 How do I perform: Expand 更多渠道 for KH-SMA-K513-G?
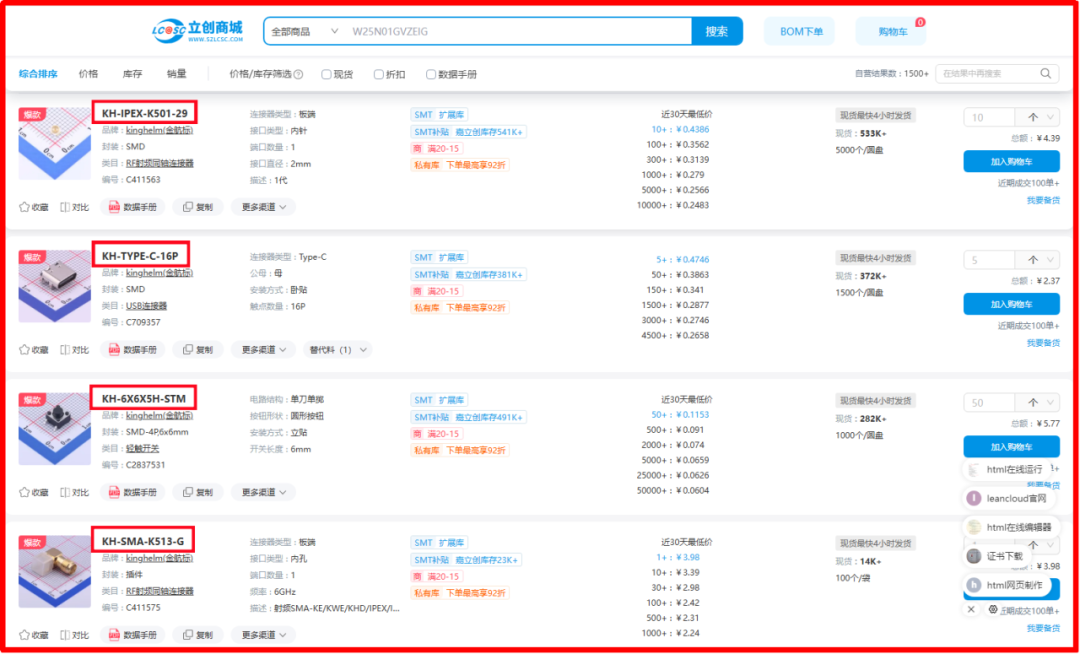(x=263, y=635)
